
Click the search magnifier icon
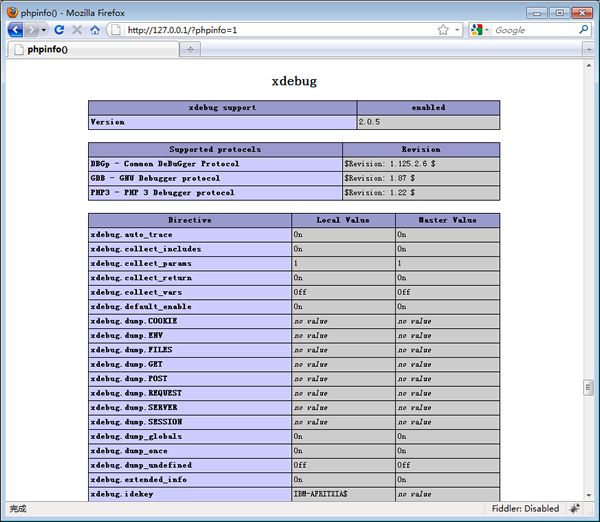tap(584, 29)
